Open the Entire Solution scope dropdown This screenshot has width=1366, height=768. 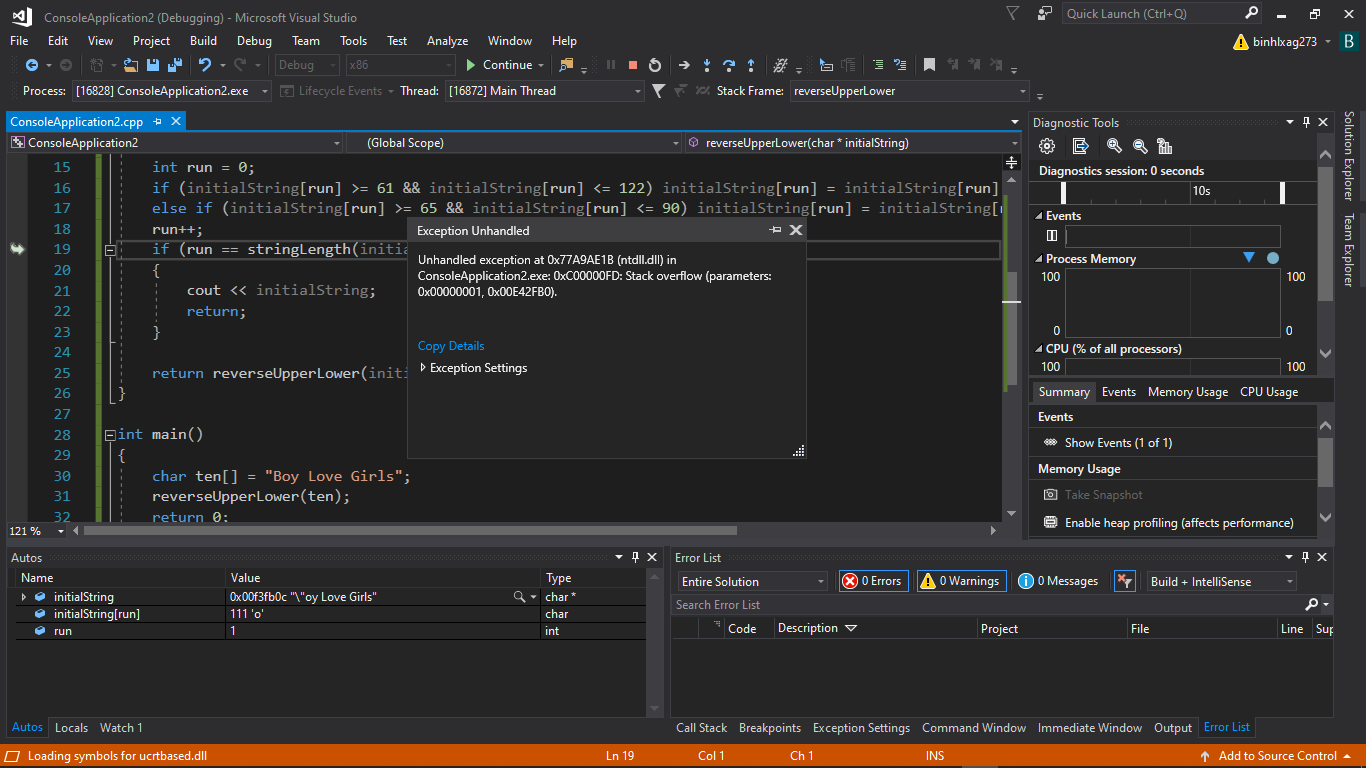(820, 582)
